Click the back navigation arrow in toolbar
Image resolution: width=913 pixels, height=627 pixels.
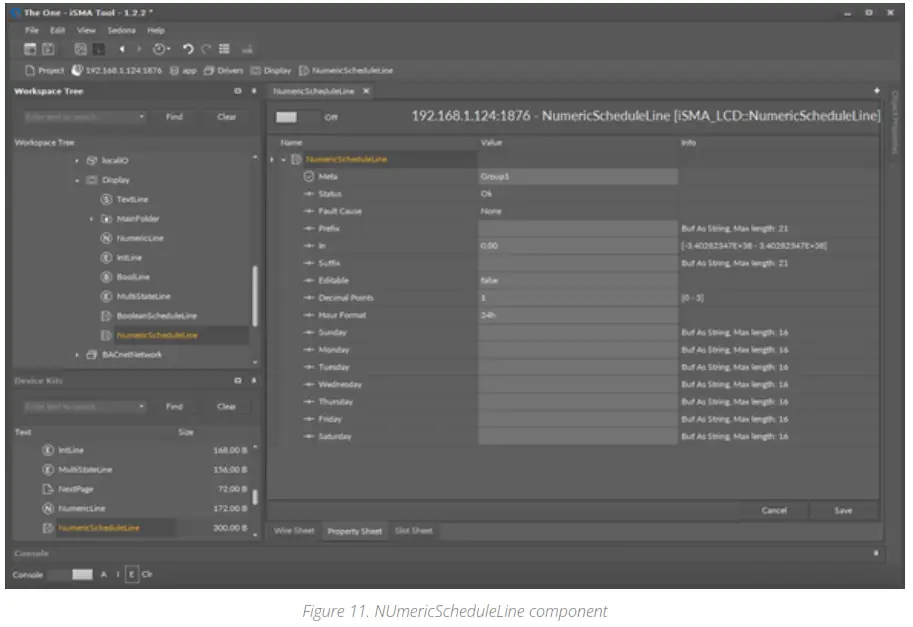point(122,49)
